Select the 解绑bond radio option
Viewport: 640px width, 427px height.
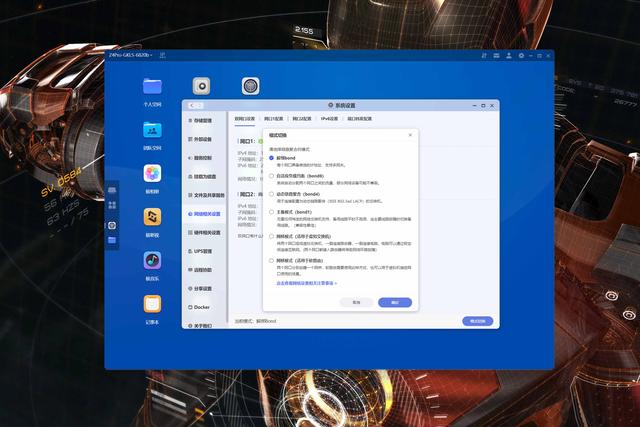pos(271,158)
